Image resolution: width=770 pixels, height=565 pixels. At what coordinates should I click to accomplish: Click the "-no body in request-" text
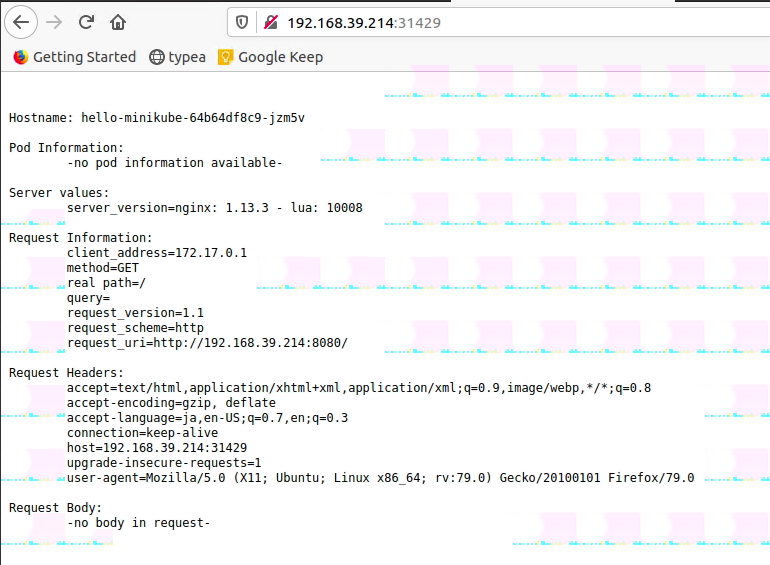138,523
